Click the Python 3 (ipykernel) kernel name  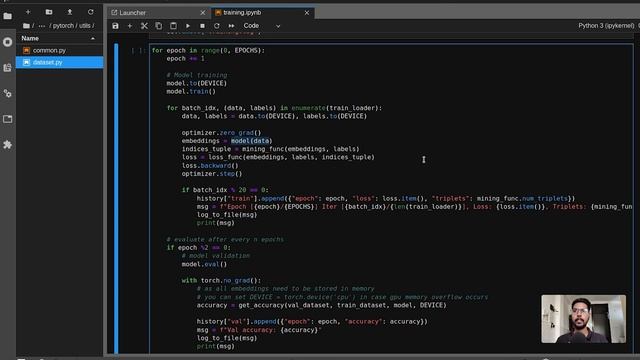tap(606, 26)
